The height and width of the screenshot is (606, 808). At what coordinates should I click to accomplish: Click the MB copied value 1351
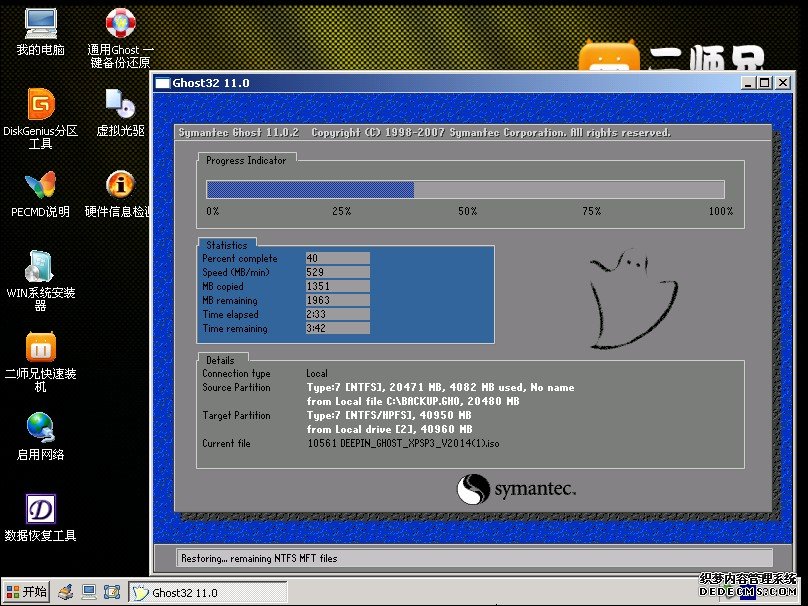click(x=338, y=286)
